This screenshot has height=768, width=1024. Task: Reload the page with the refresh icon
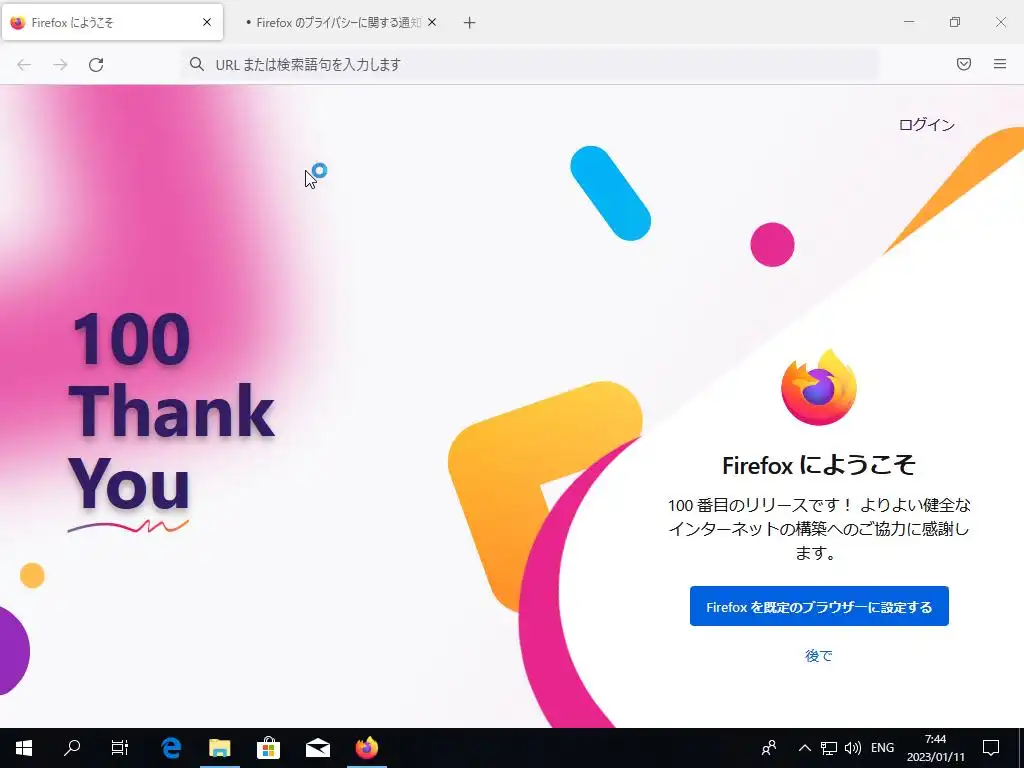click(x=96, y=65)
